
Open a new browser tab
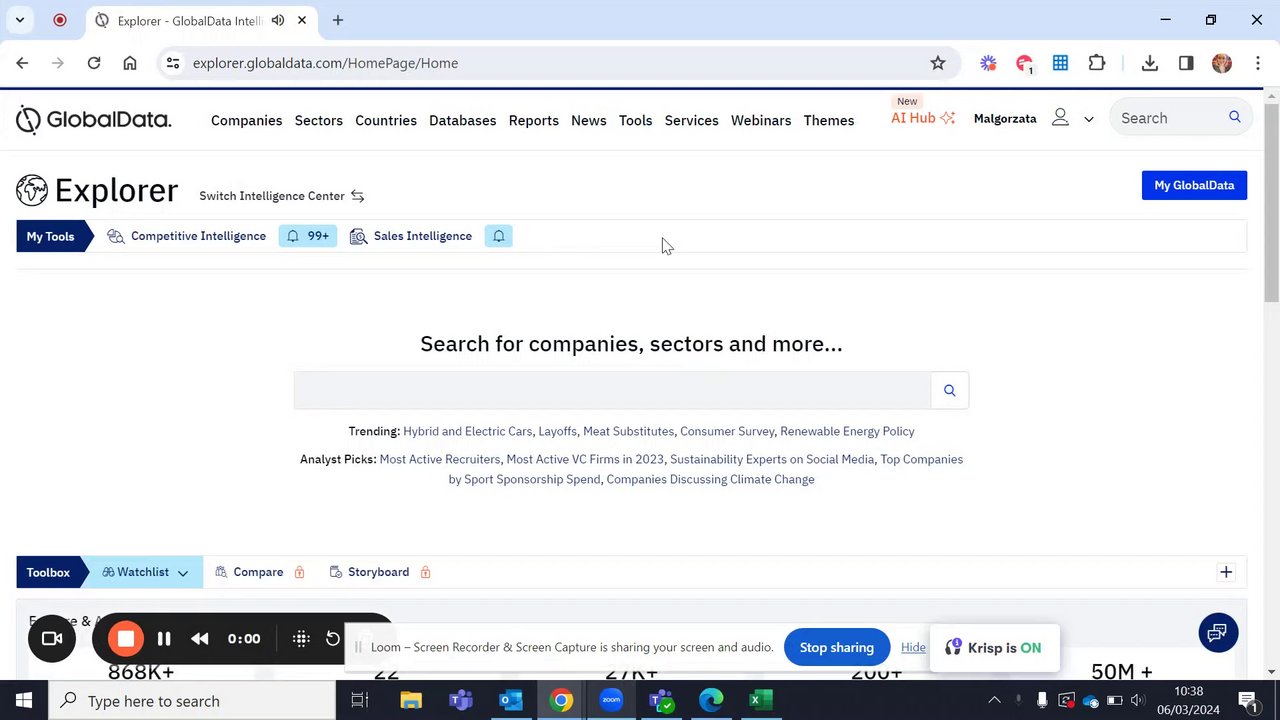pyautogui.click(x=338, y=20)
